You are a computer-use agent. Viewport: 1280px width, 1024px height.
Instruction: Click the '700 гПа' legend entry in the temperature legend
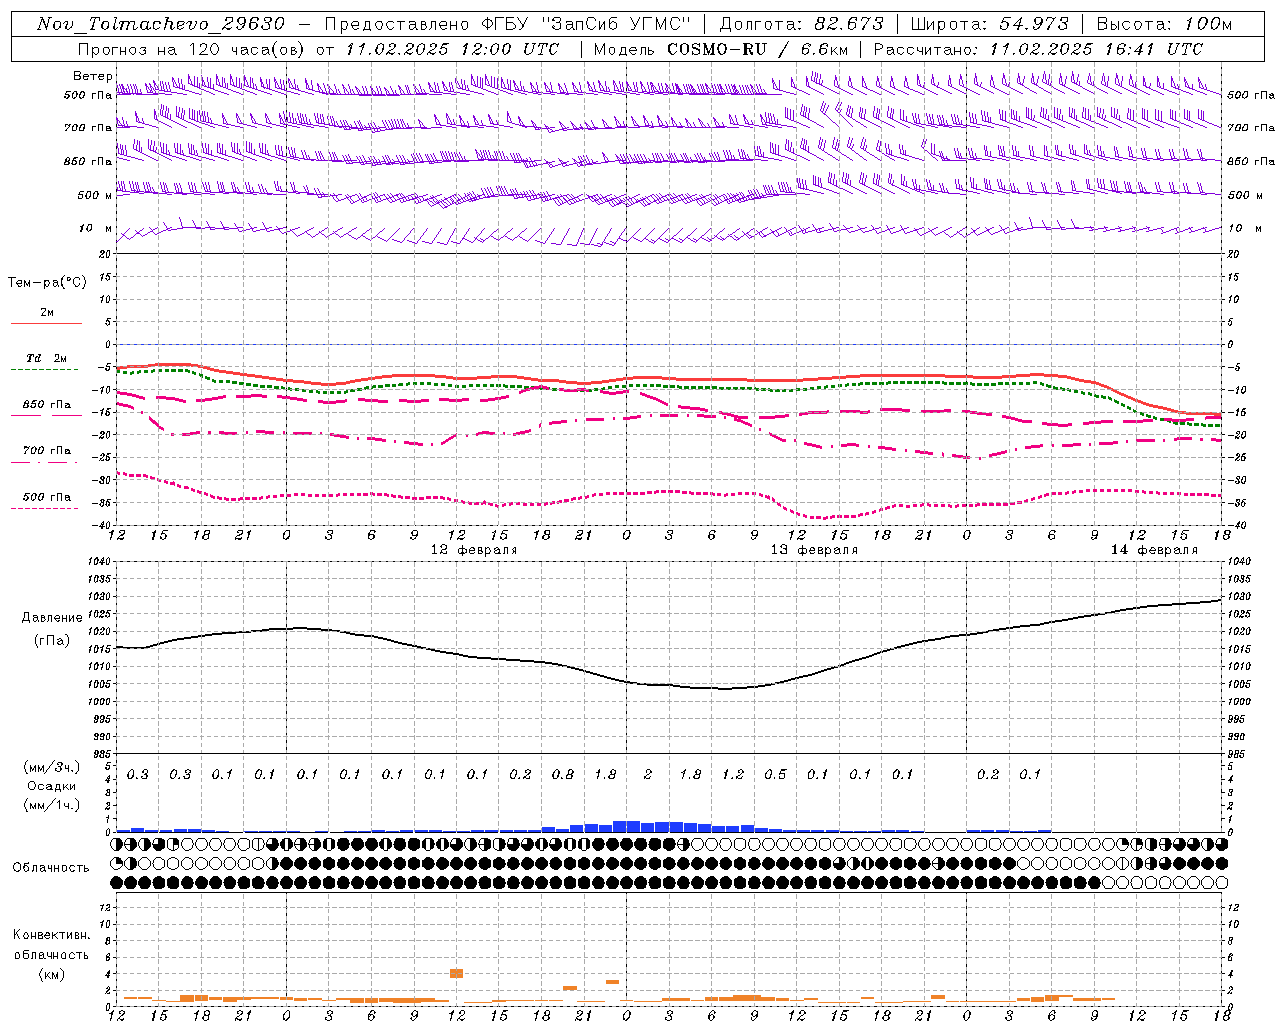point(47,451)
